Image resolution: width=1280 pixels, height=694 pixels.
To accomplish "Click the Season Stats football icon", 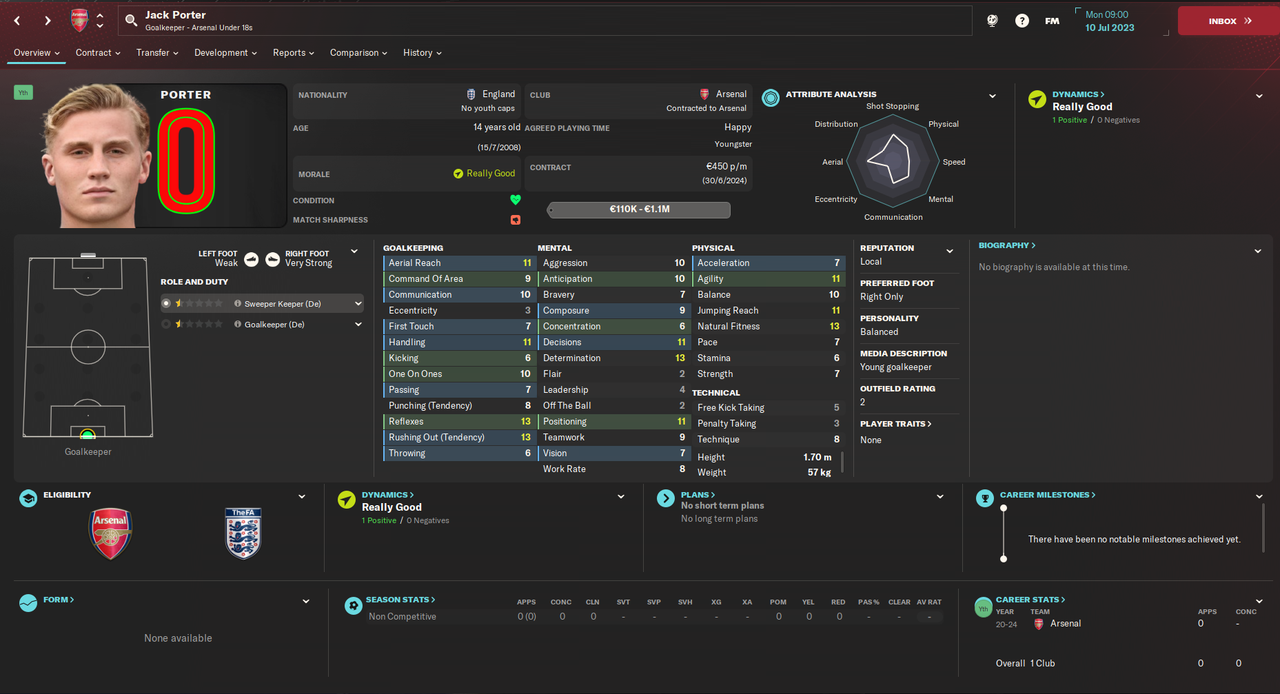I will click(x=353, y=605).
